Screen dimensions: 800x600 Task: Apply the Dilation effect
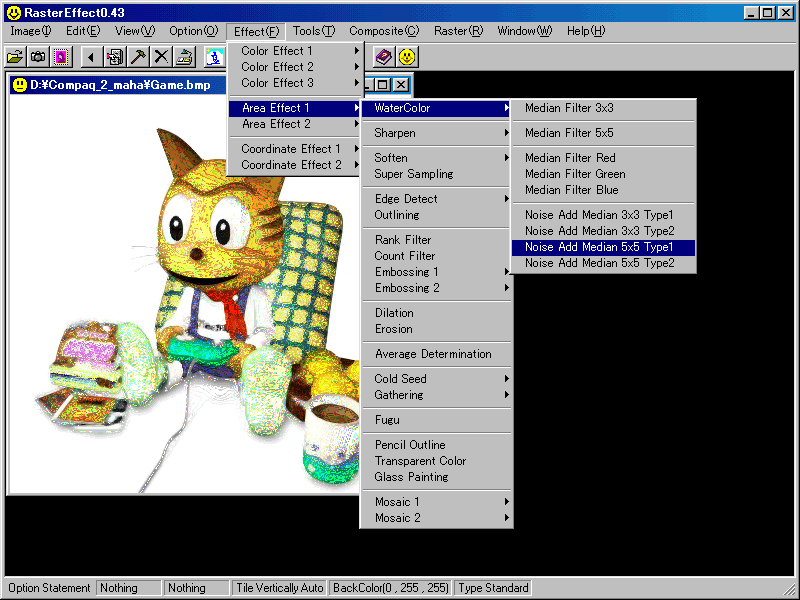point(437,313)
